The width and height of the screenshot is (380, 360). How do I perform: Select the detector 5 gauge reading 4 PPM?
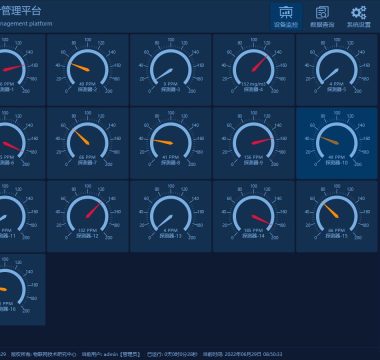pyautogui.click(x=337, y=70)
